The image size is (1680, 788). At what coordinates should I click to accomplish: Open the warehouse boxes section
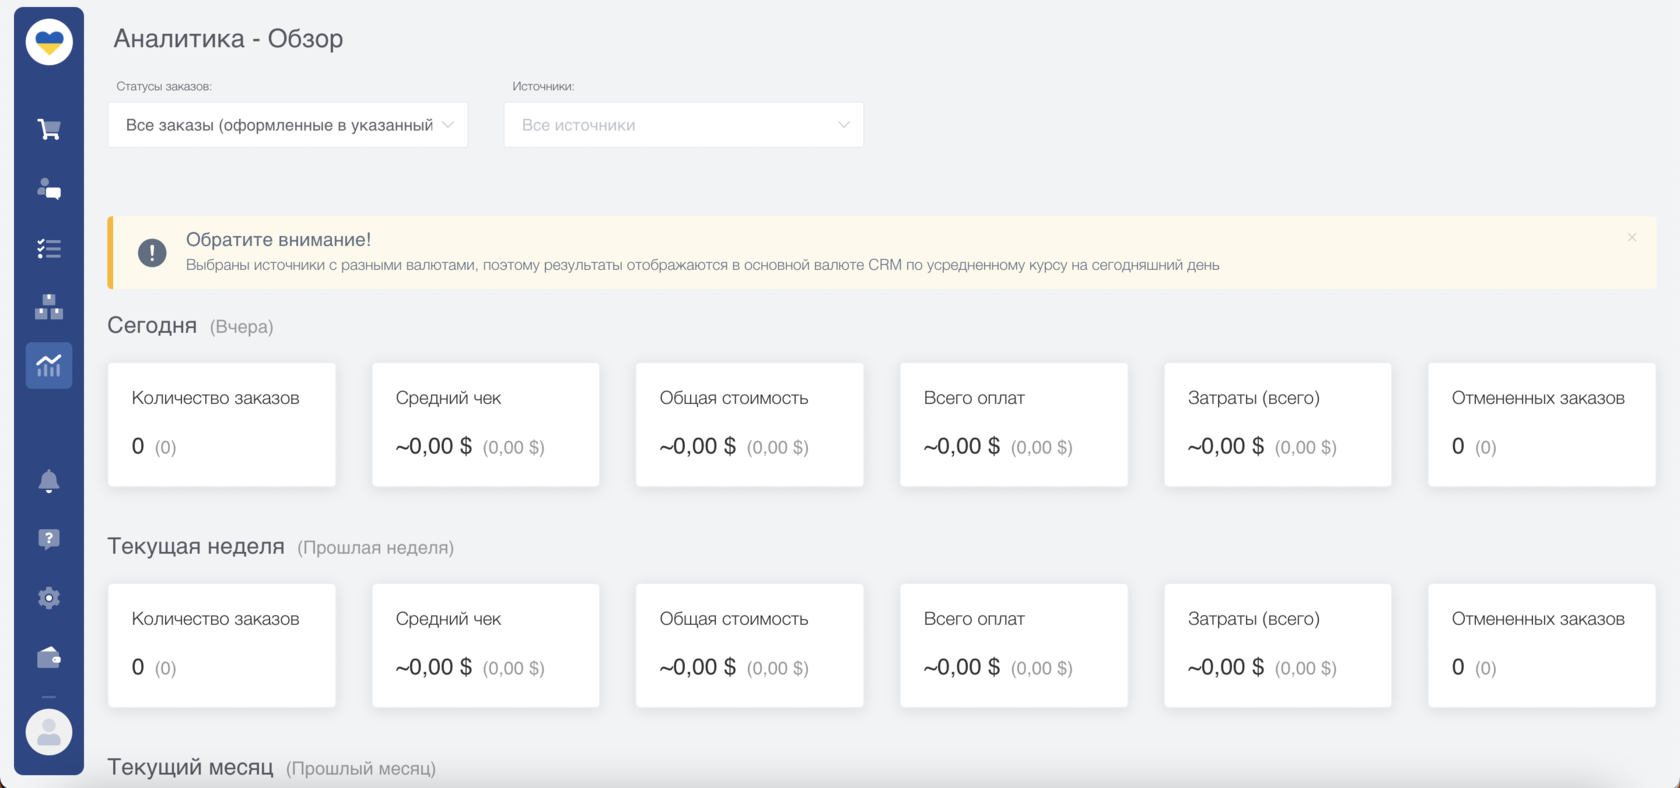click(49, 307)
